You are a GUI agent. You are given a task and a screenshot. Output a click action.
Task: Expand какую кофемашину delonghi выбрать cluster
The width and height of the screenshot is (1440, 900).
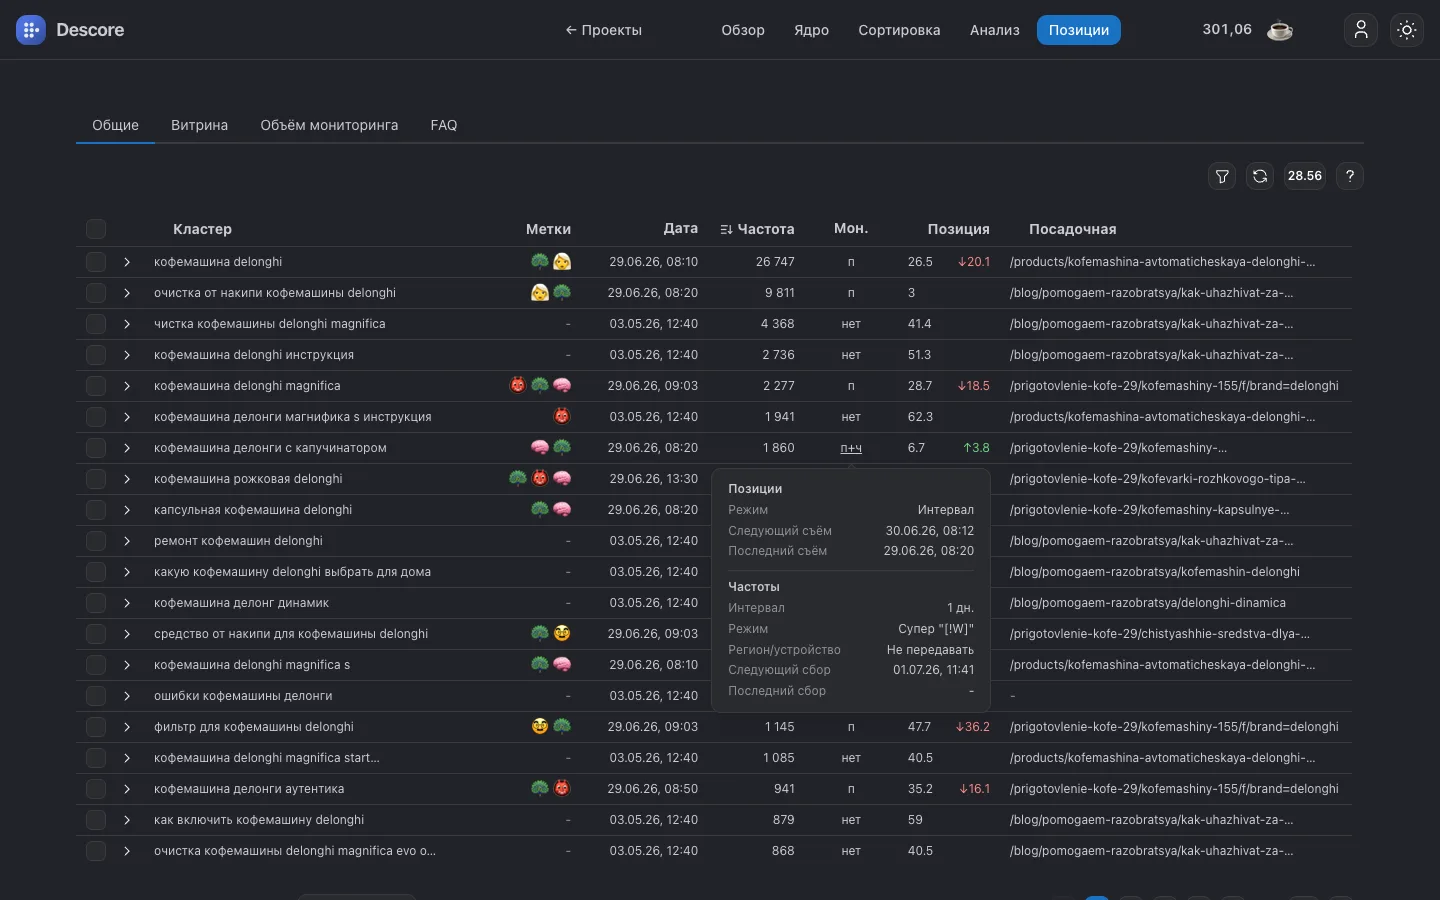tap(127, 572)
